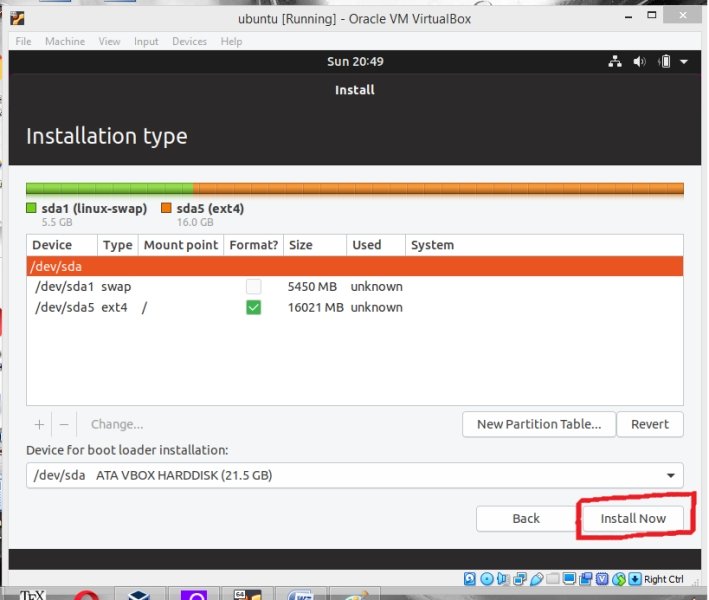Click the green sda1 legend swatch

coord(31,208)
